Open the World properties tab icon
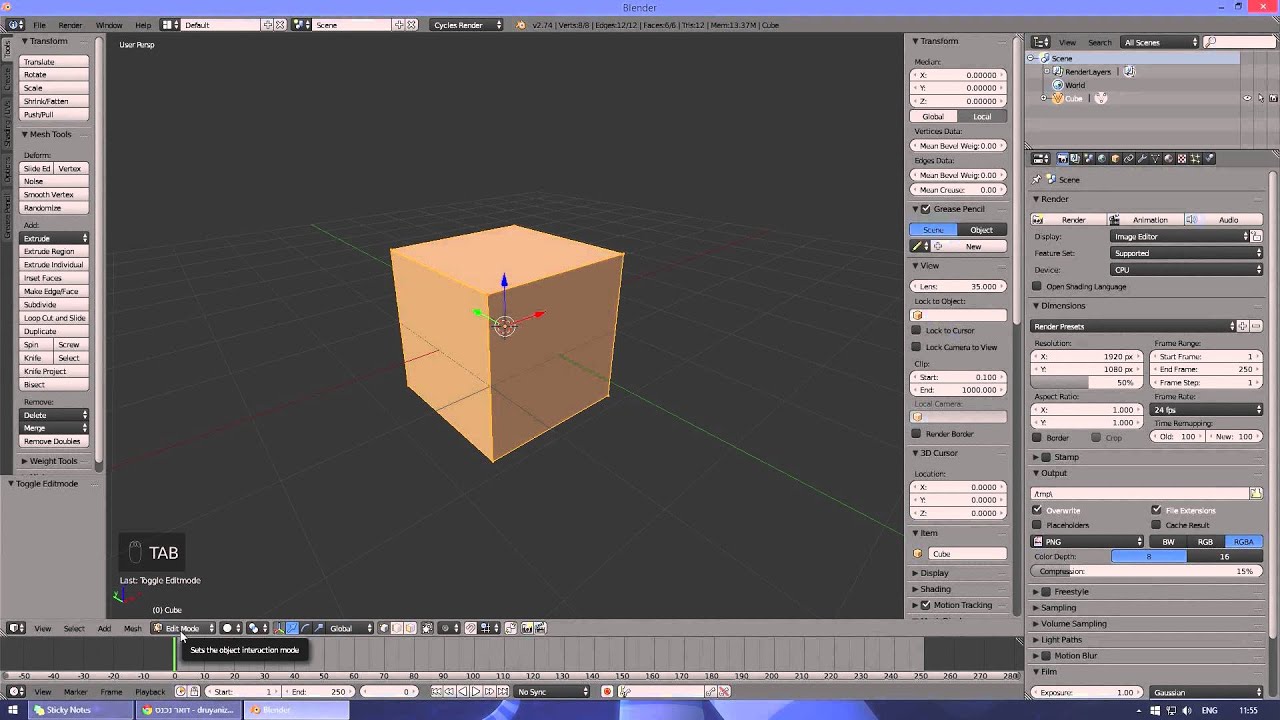This screenshot has height=720, width=1280. [1102, 158]
